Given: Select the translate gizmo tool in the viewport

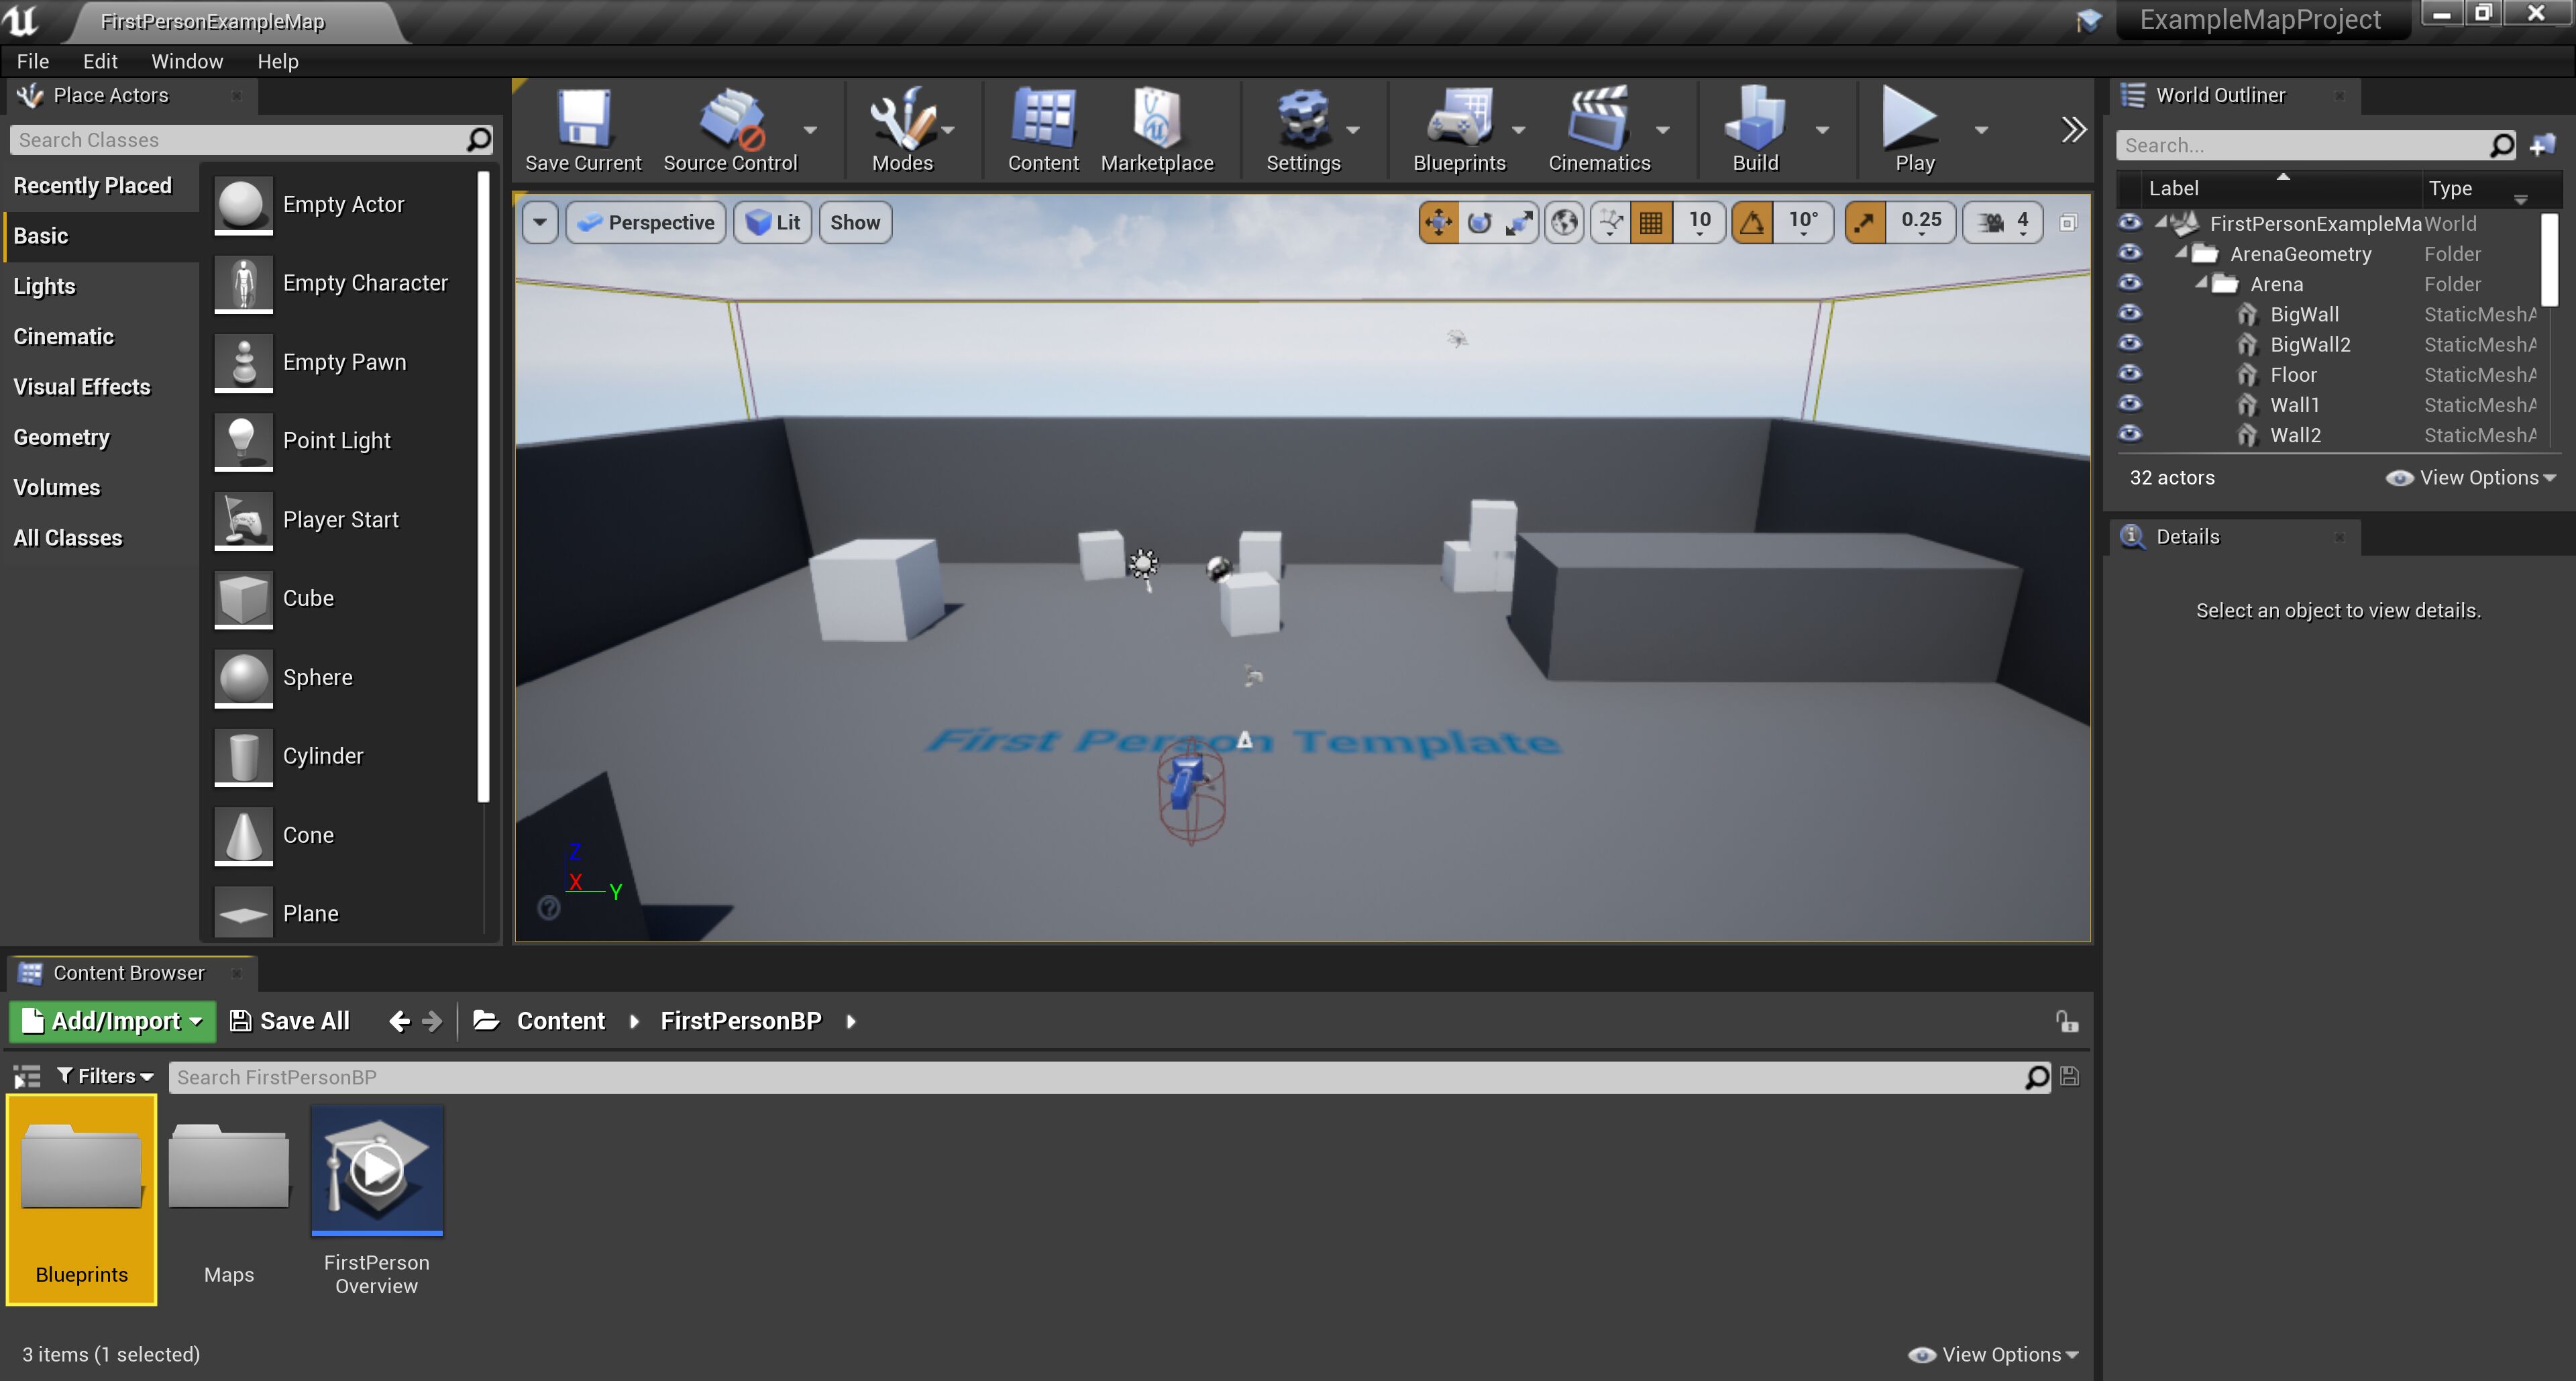Looking at the screenshot, I should point(1438,222).
